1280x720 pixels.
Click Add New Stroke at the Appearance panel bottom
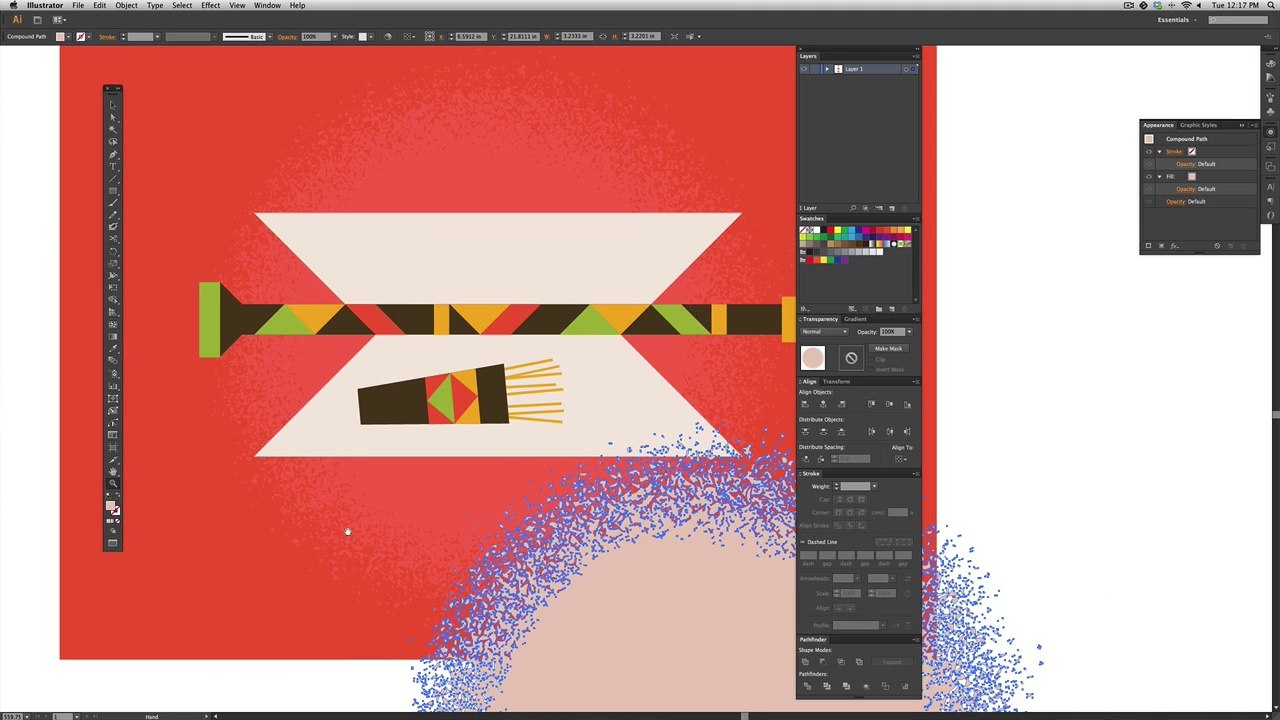click(1149, 246)
